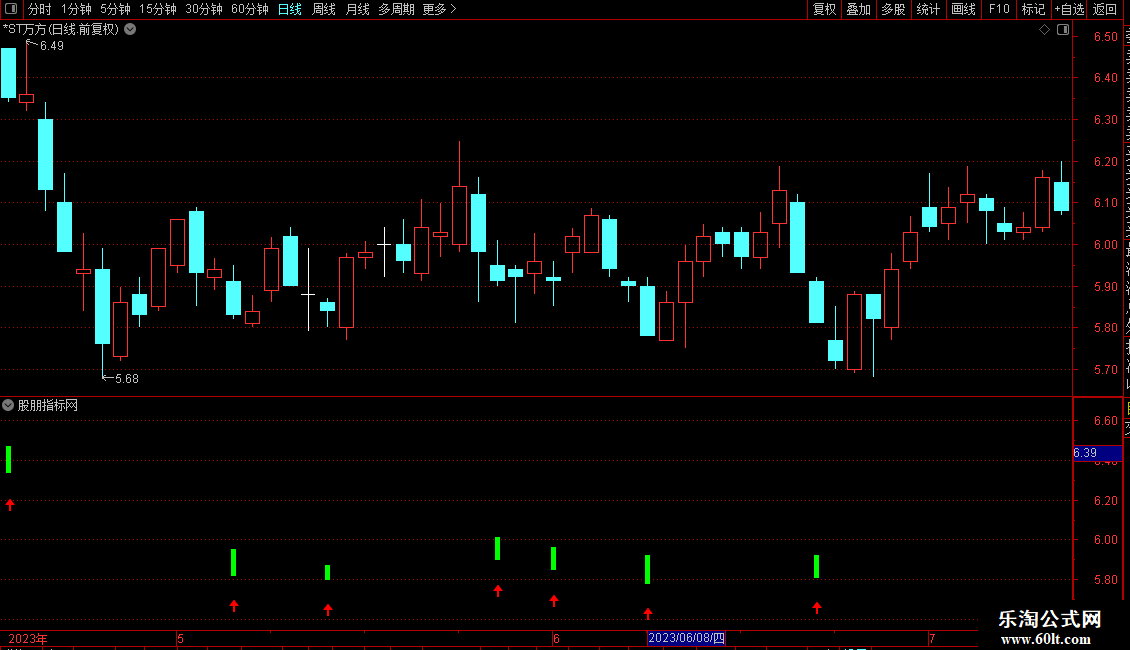1130x650 pixels.
Task: Click the first green signal bar in indicator
Action: pyautogui.click(x=9, y=460)
